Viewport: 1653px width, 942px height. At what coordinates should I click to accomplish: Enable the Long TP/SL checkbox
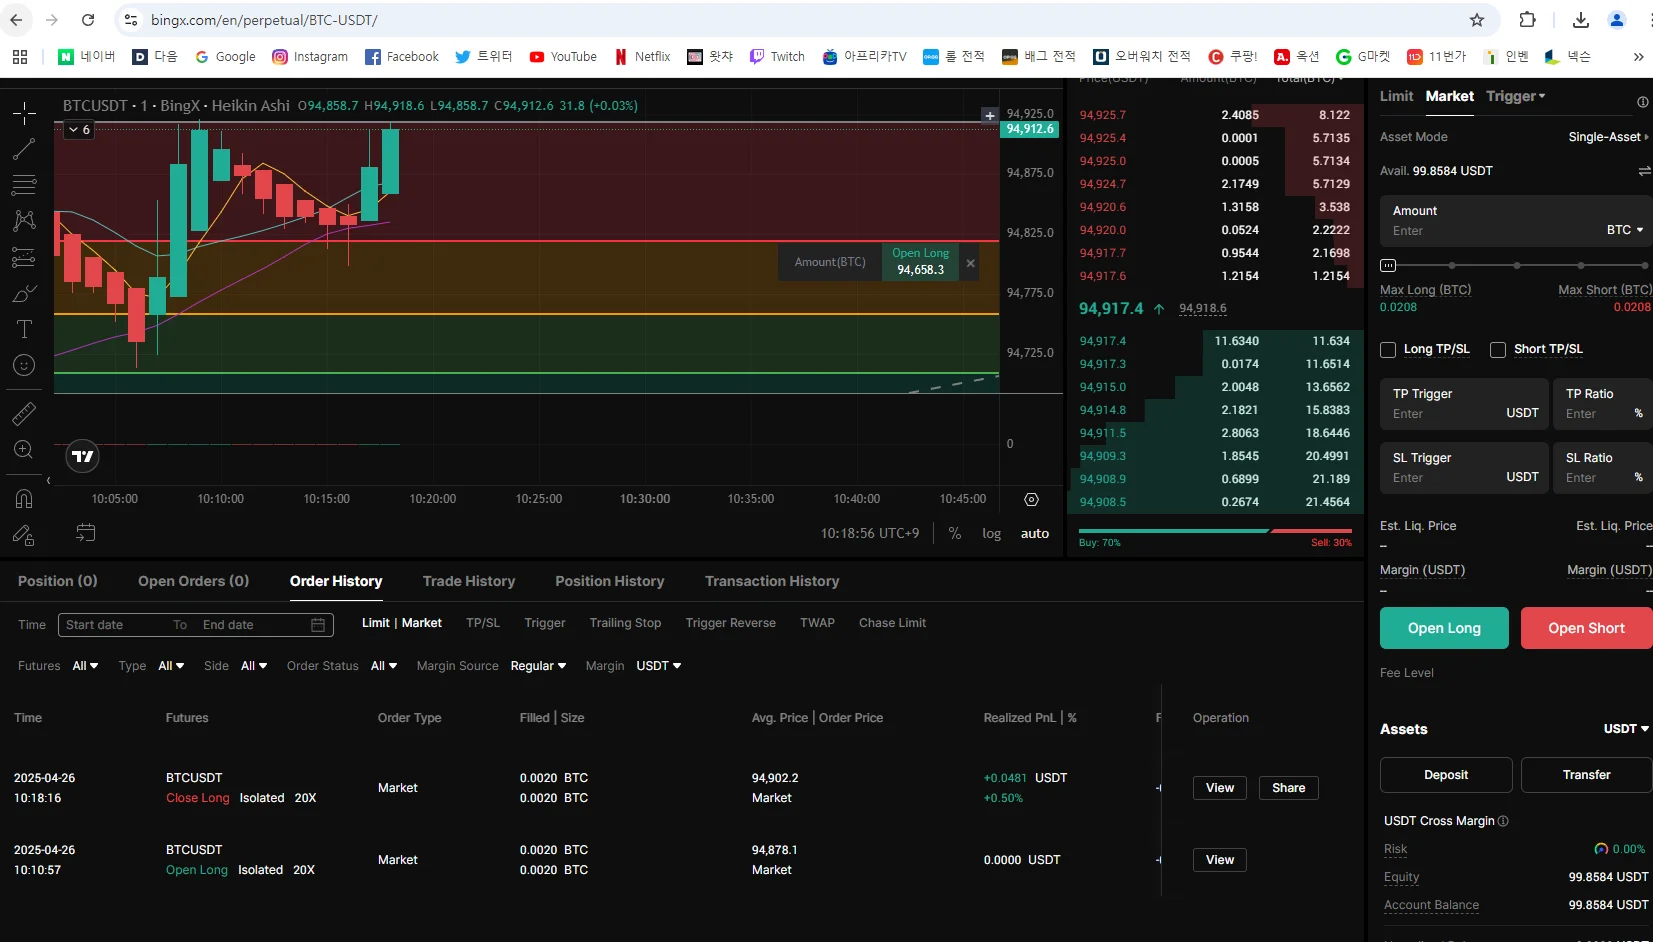point(1388,349)
